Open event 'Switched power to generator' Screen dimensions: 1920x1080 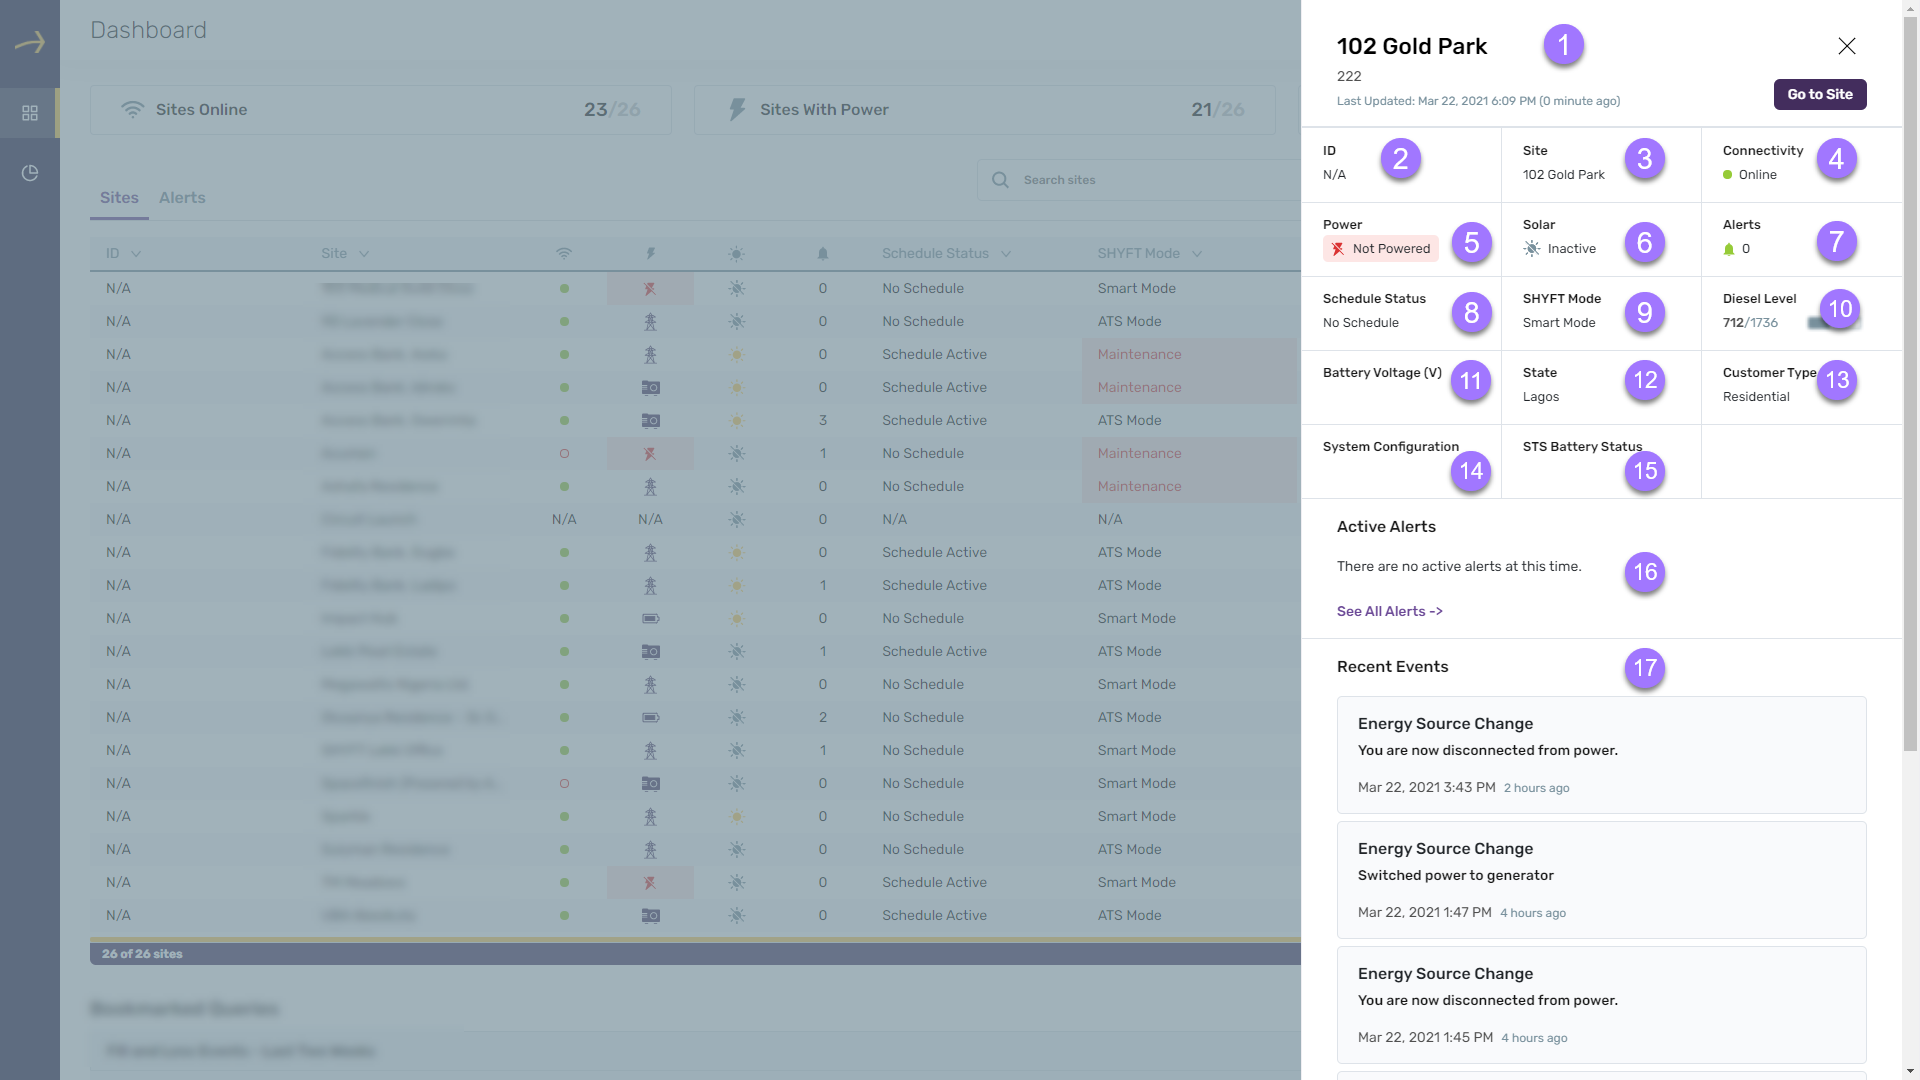[1602, 880]
